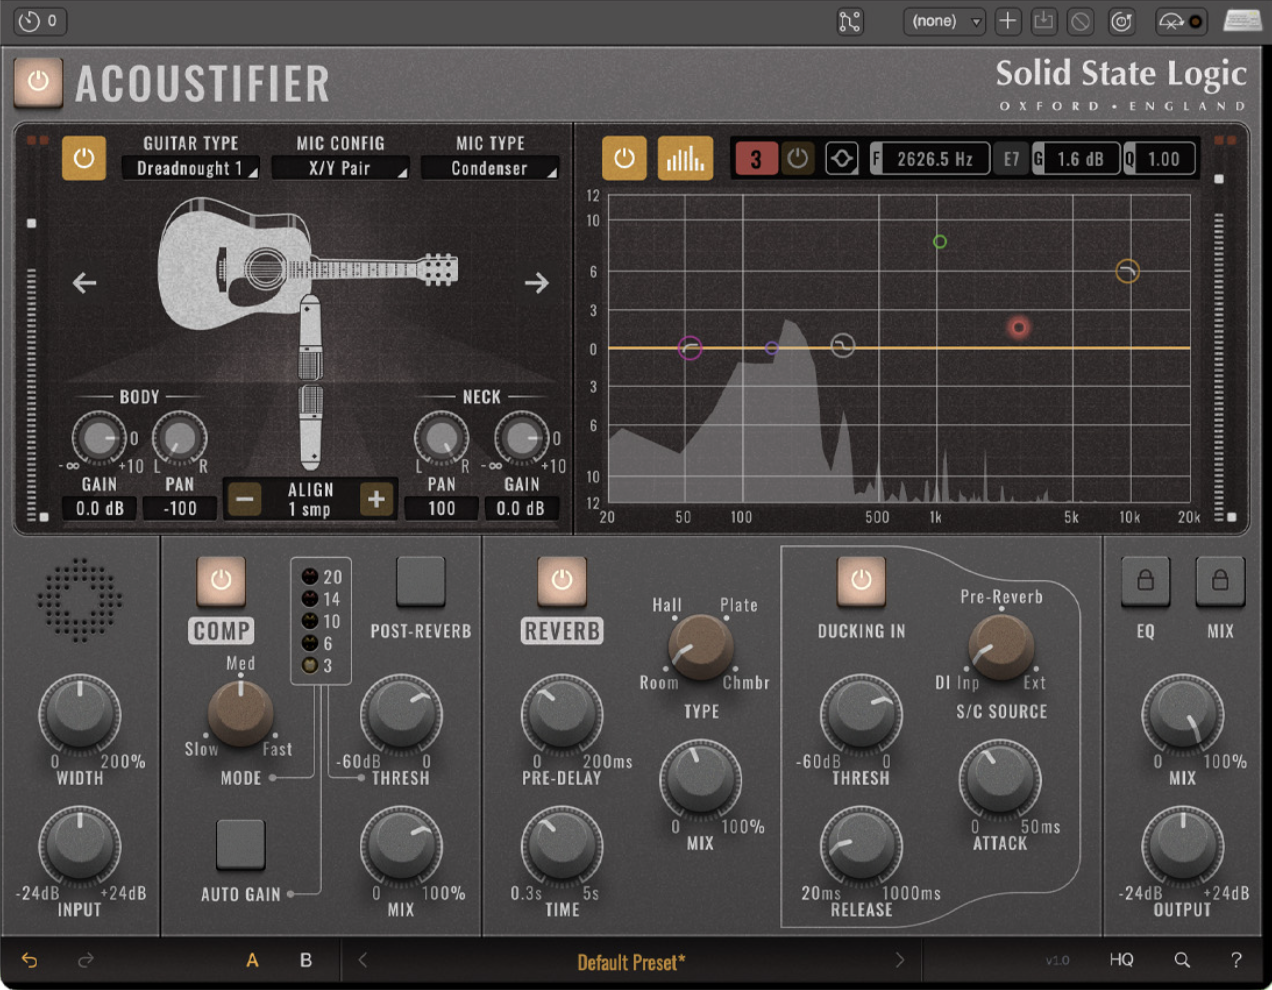Click the reverb Type selector knob
This screenshot has height=990, width=1272.
[701, 648]
